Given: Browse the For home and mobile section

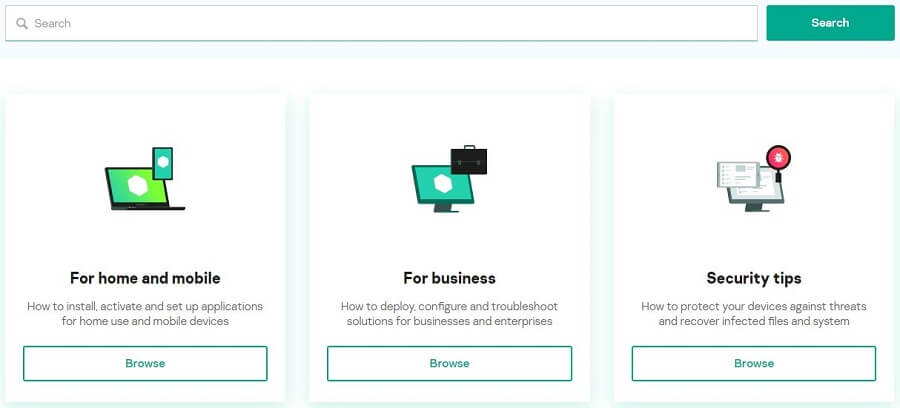Looking at the screenshot, I should (145, 363).
